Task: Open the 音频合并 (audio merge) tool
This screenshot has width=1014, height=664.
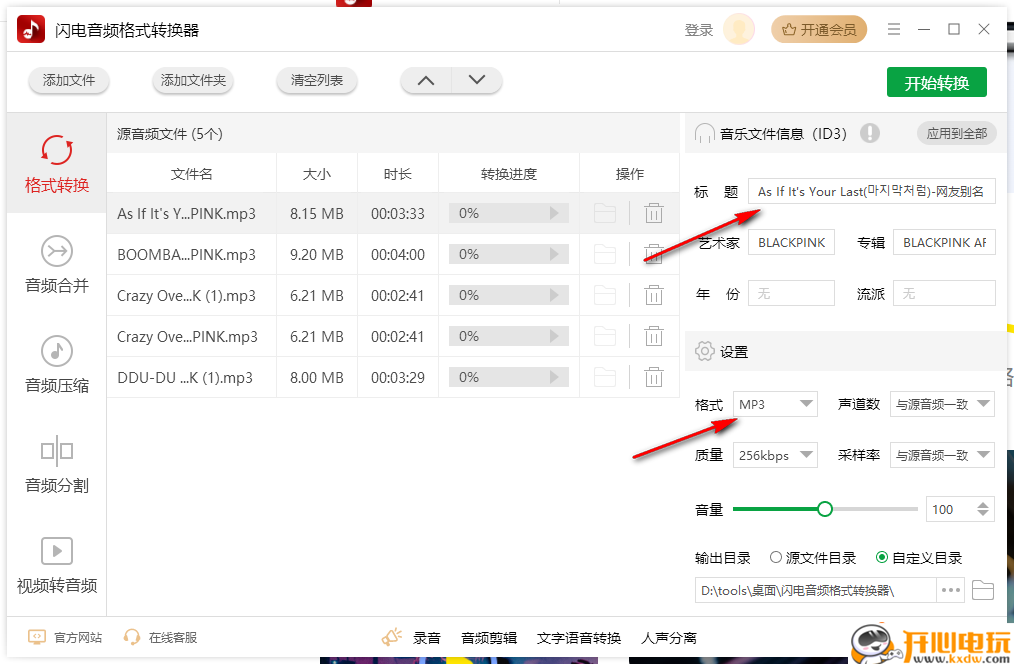Action: pyautogui.click(x=56, y=266)
